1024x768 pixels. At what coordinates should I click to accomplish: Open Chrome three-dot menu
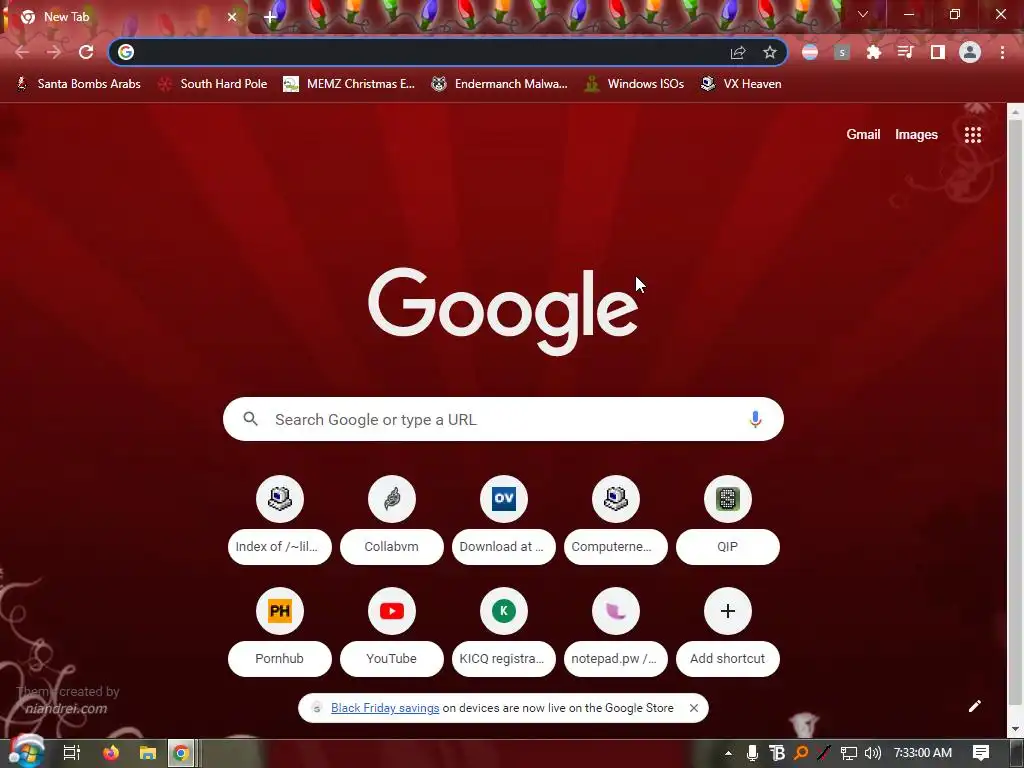(1002, 52)
